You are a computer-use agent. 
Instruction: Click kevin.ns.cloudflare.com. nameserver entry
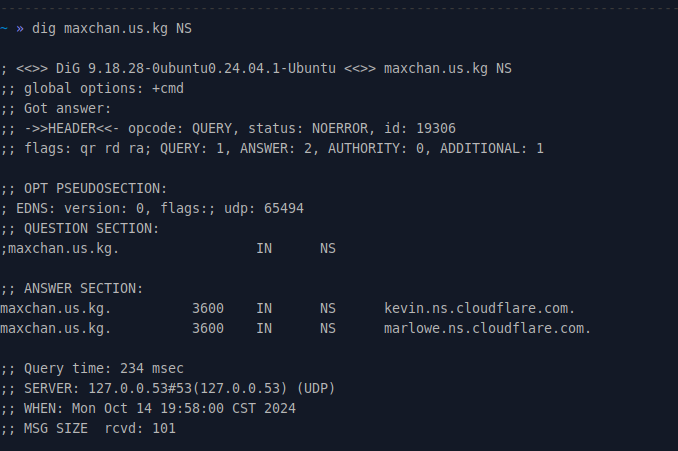pos(480,308)
